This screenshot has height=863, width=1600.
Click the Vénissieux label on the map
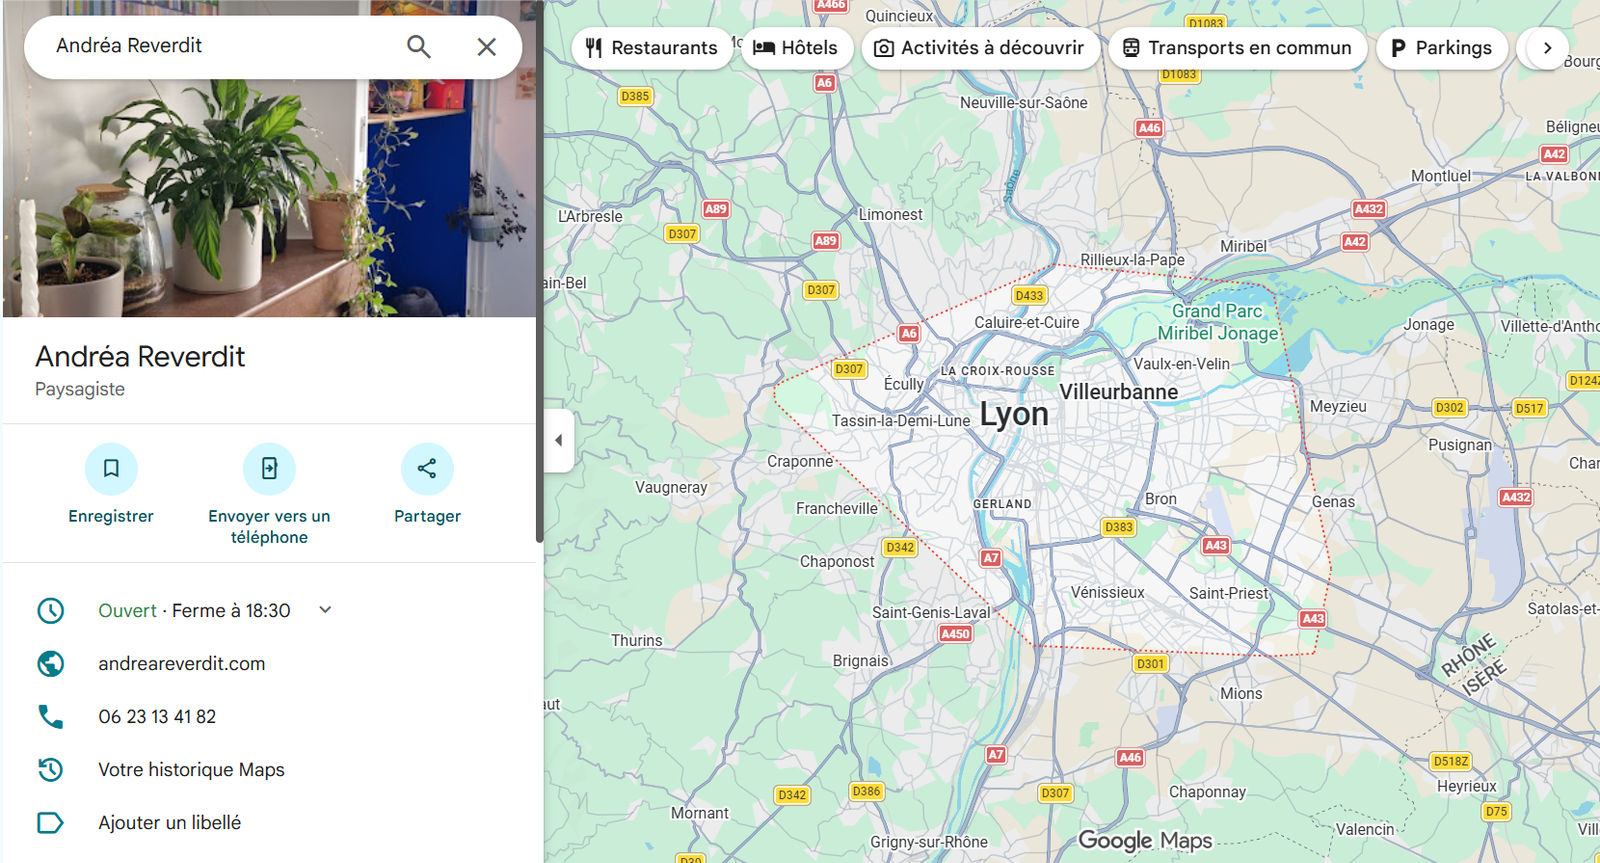(1108, 592)
